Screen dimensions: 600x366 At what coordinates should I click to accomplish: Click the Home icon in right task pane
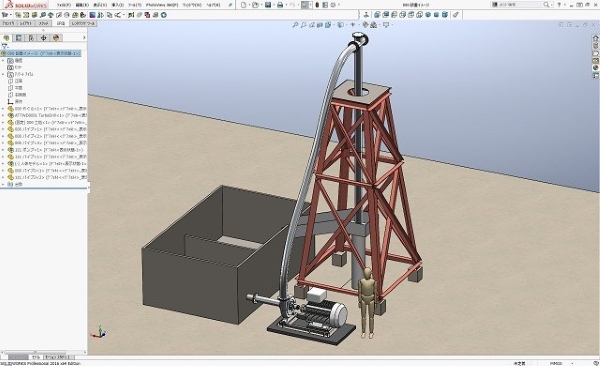coord(595,38)
